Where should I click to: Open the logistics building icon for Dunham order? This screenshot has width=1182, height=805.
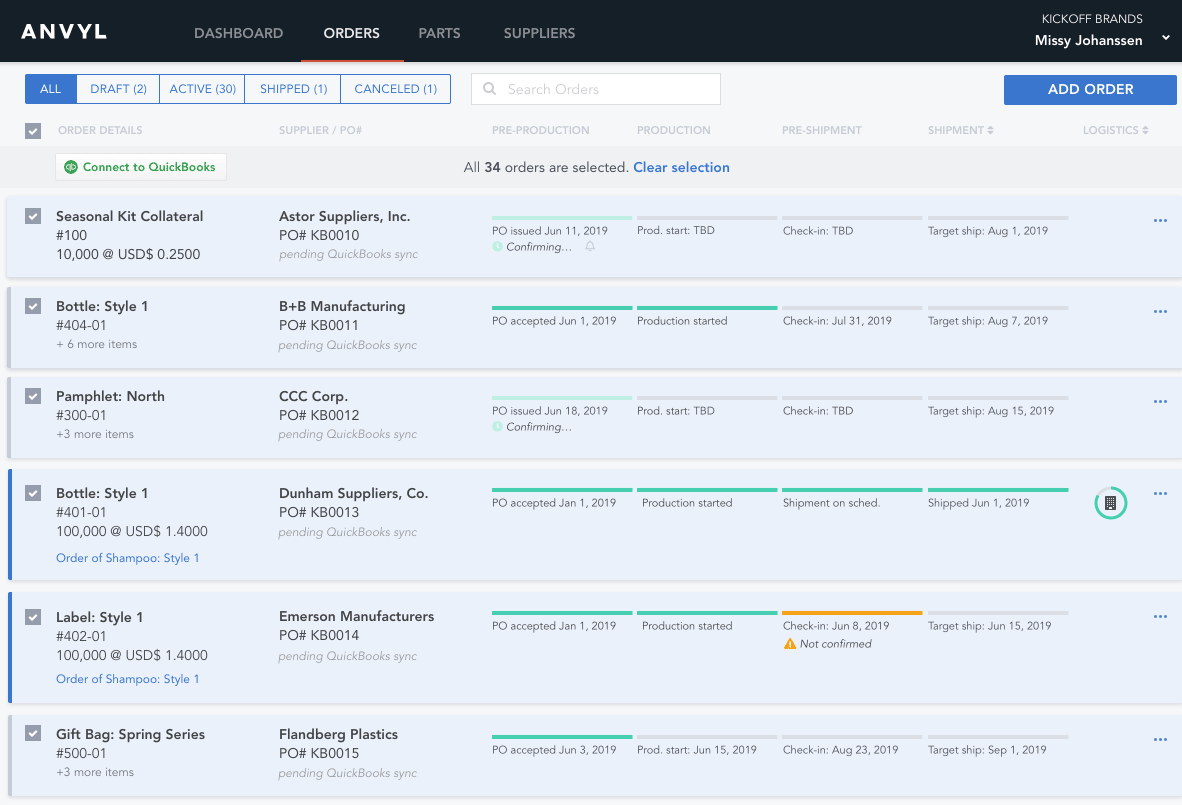click(1110, 503)
